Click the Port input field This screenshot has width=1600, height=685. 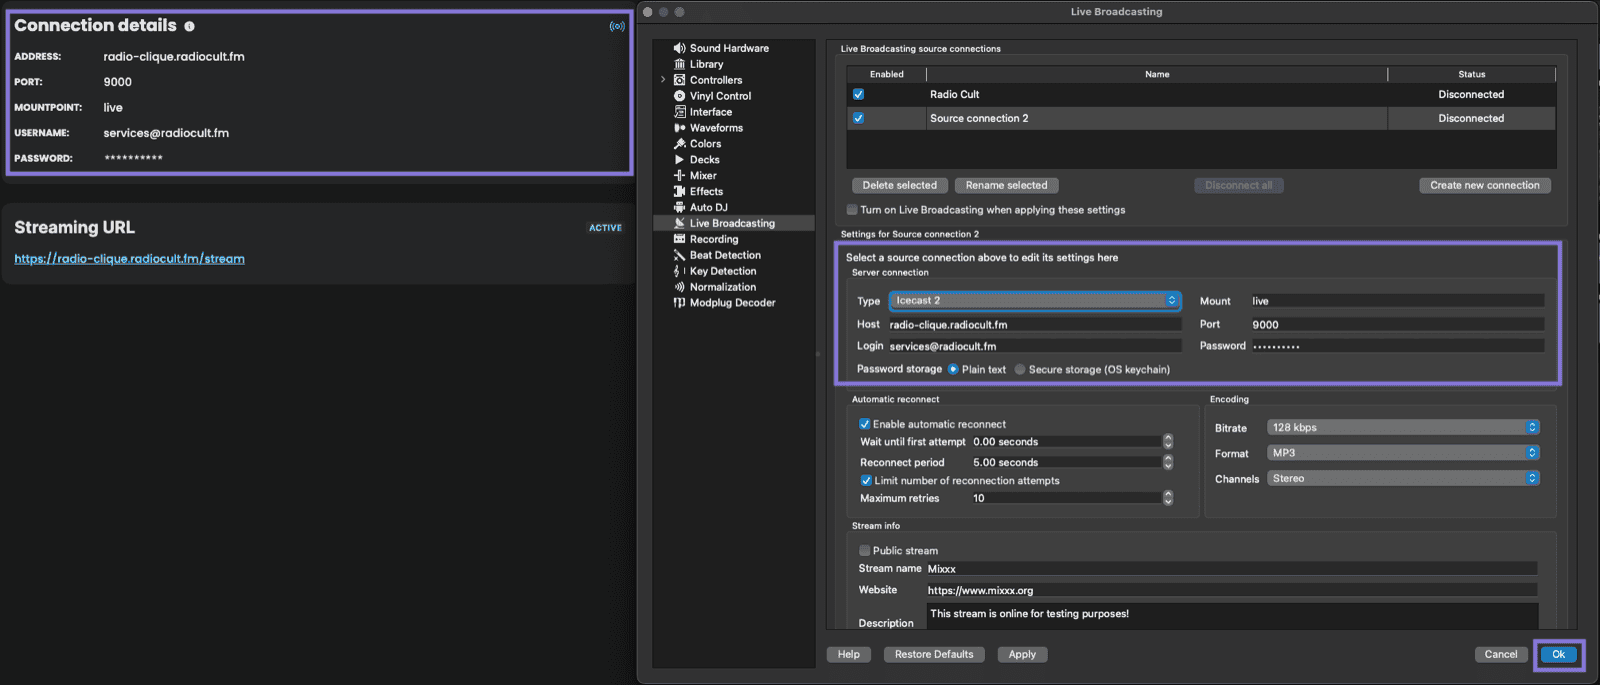1397,325
